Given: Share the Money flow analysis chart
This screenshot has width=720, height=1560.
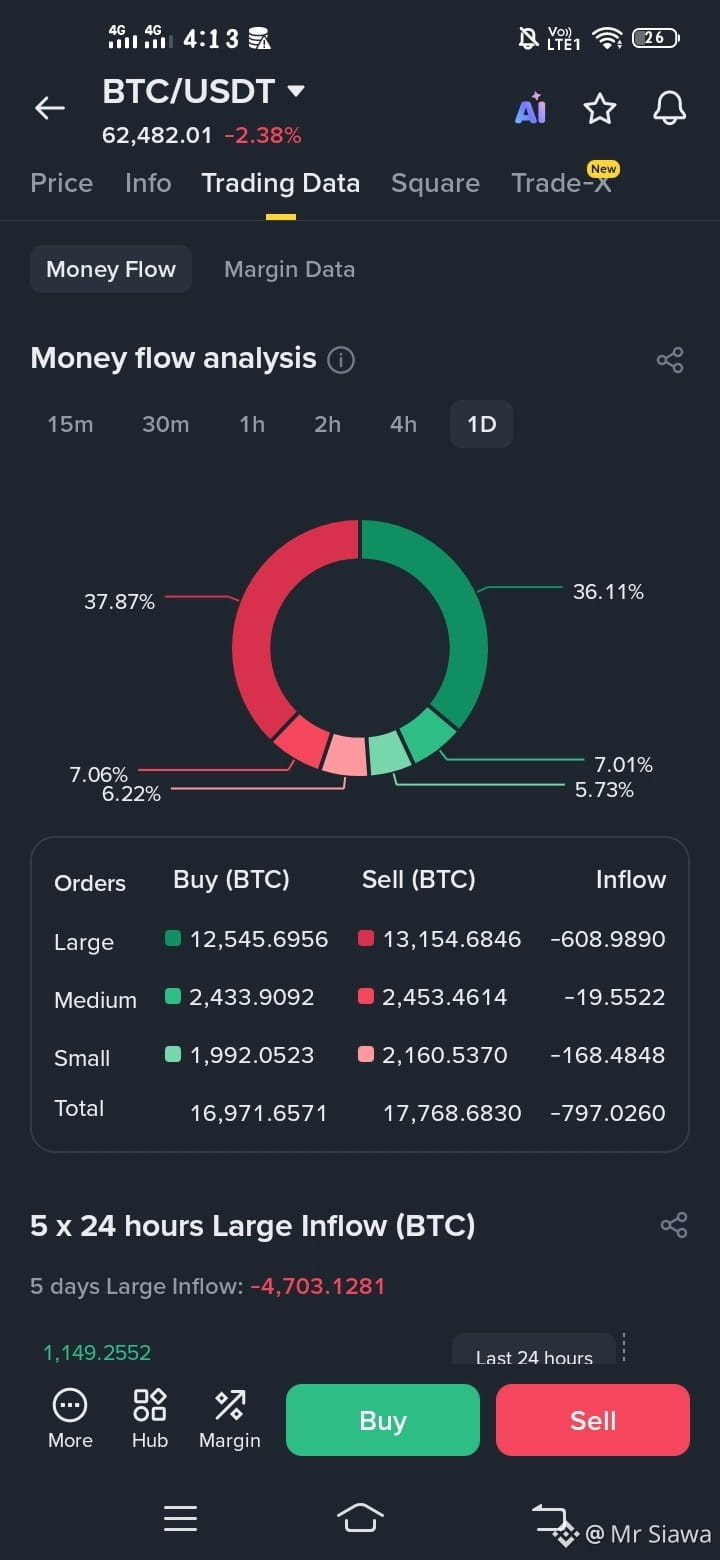Looking at the screenshot, I should tap(670, 360).
